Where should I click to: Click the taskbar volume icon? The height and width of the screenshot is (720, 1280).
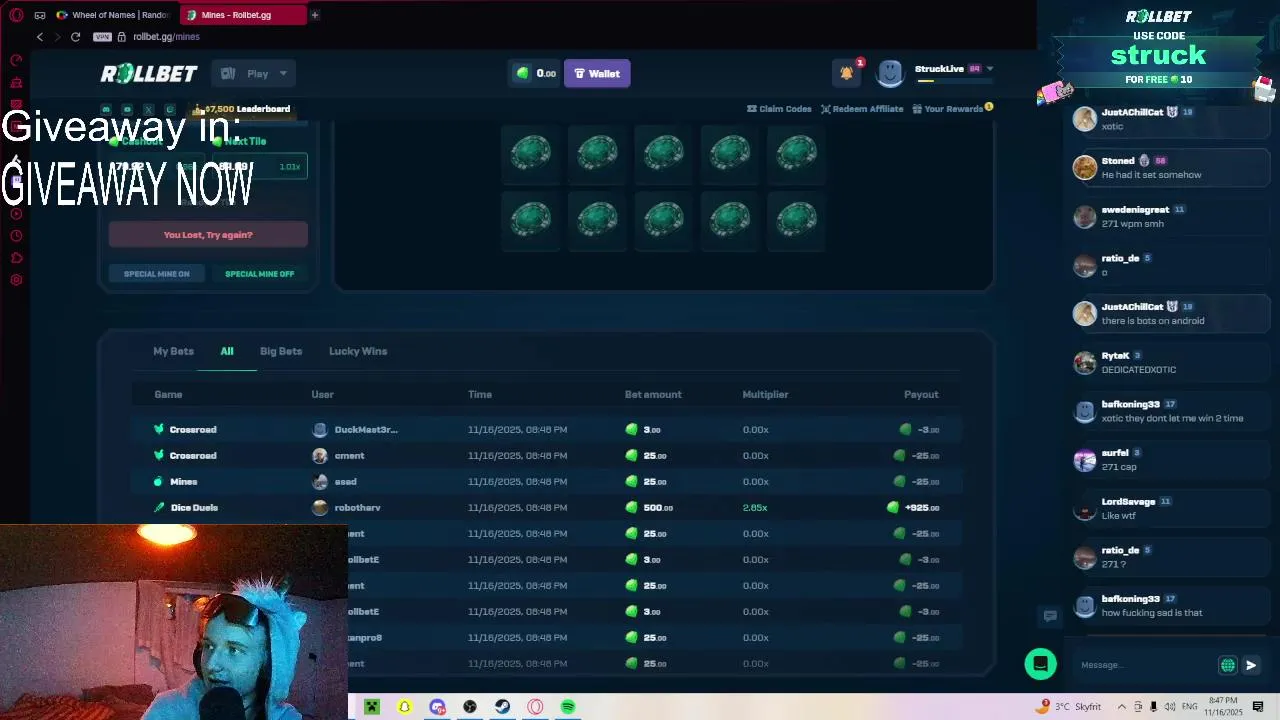(x=1169, y=707)
